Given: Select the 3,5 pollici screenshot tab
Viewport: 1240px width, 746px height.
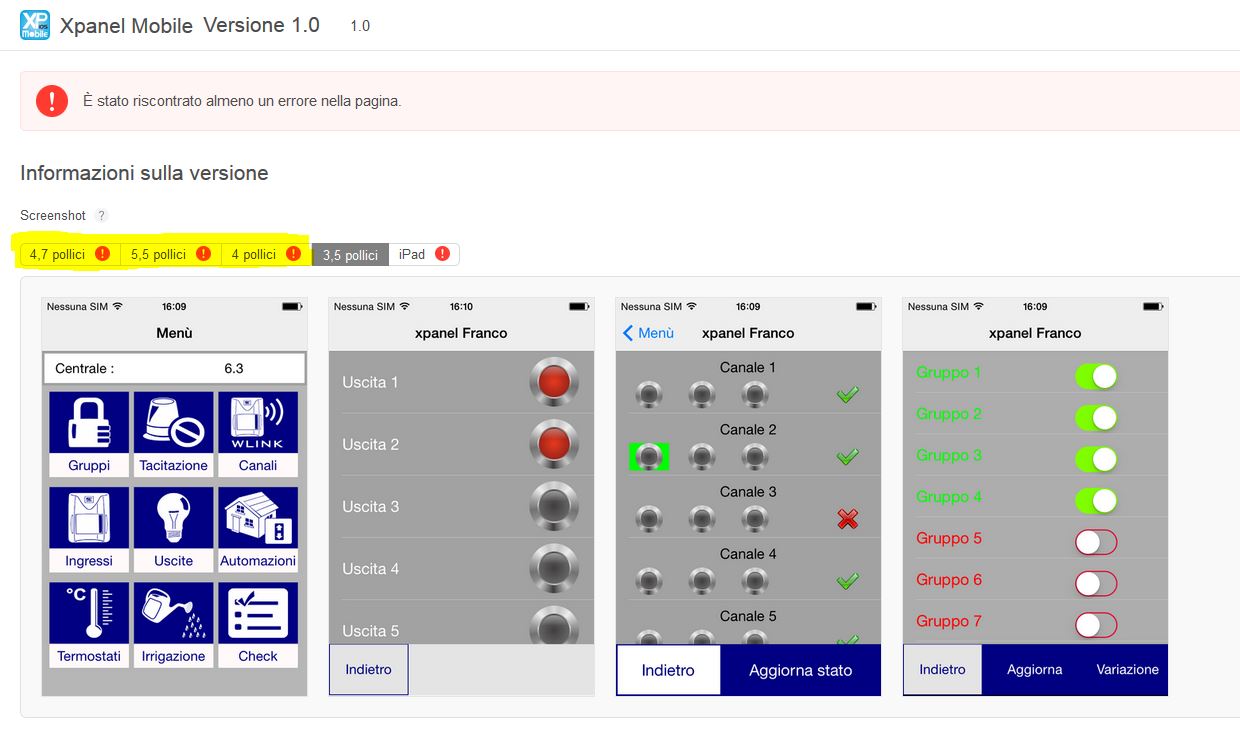Looking at the screenshot, I should [x=350, y=254].
